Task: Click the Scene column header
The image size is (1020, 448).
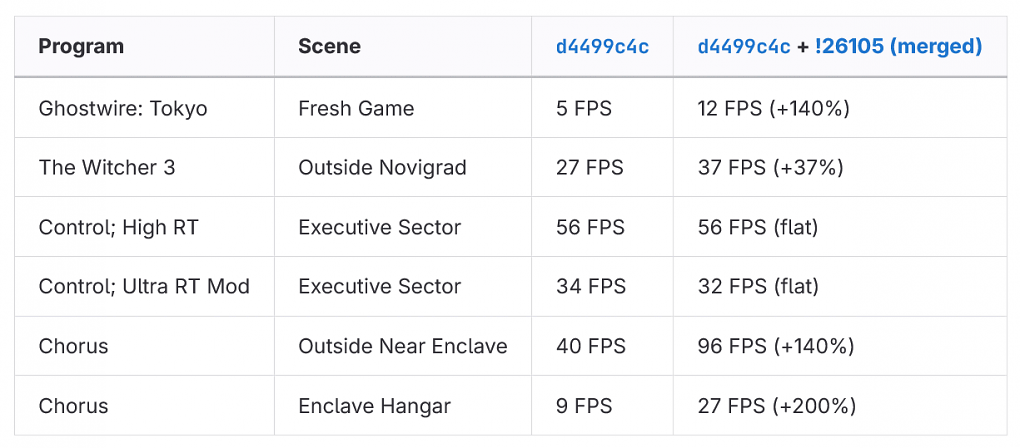Action: (x=329, y=47)
